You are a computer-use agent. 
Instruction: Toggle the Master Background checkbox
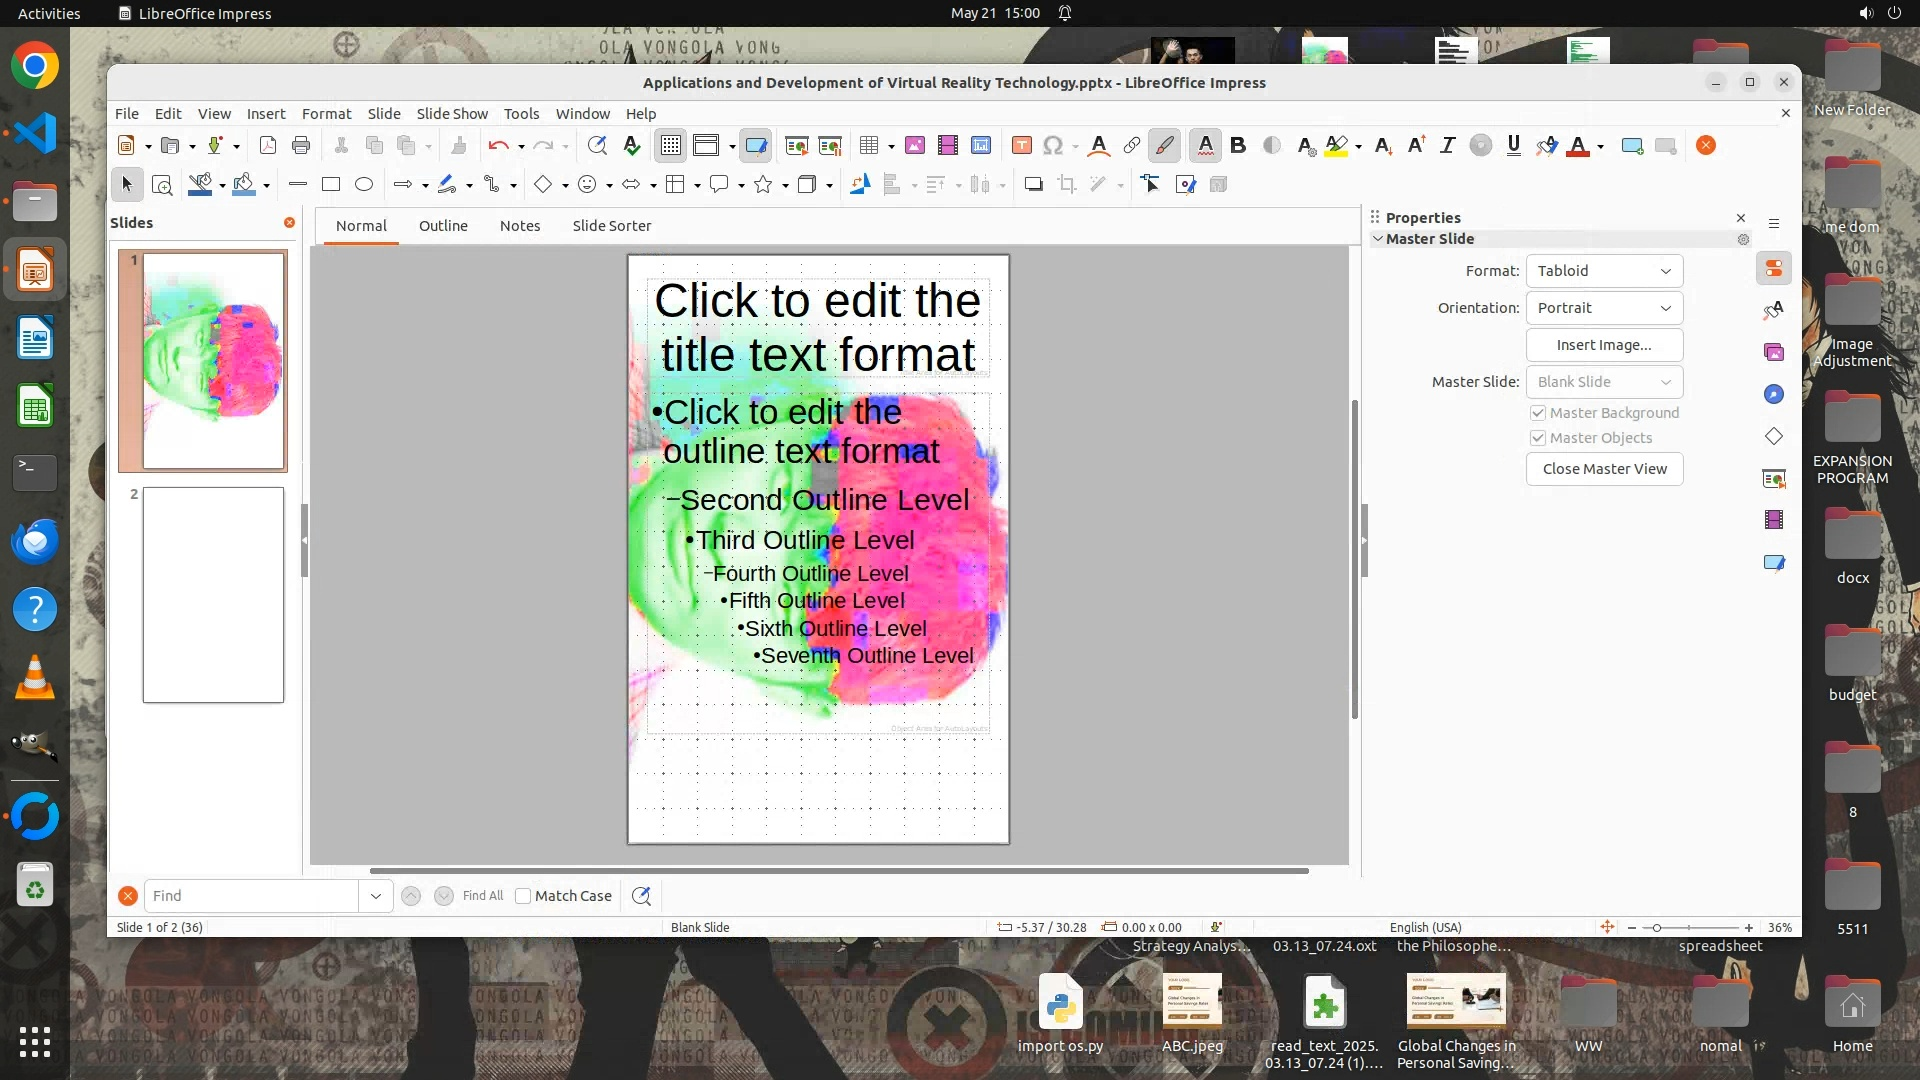pos(1538,413)
